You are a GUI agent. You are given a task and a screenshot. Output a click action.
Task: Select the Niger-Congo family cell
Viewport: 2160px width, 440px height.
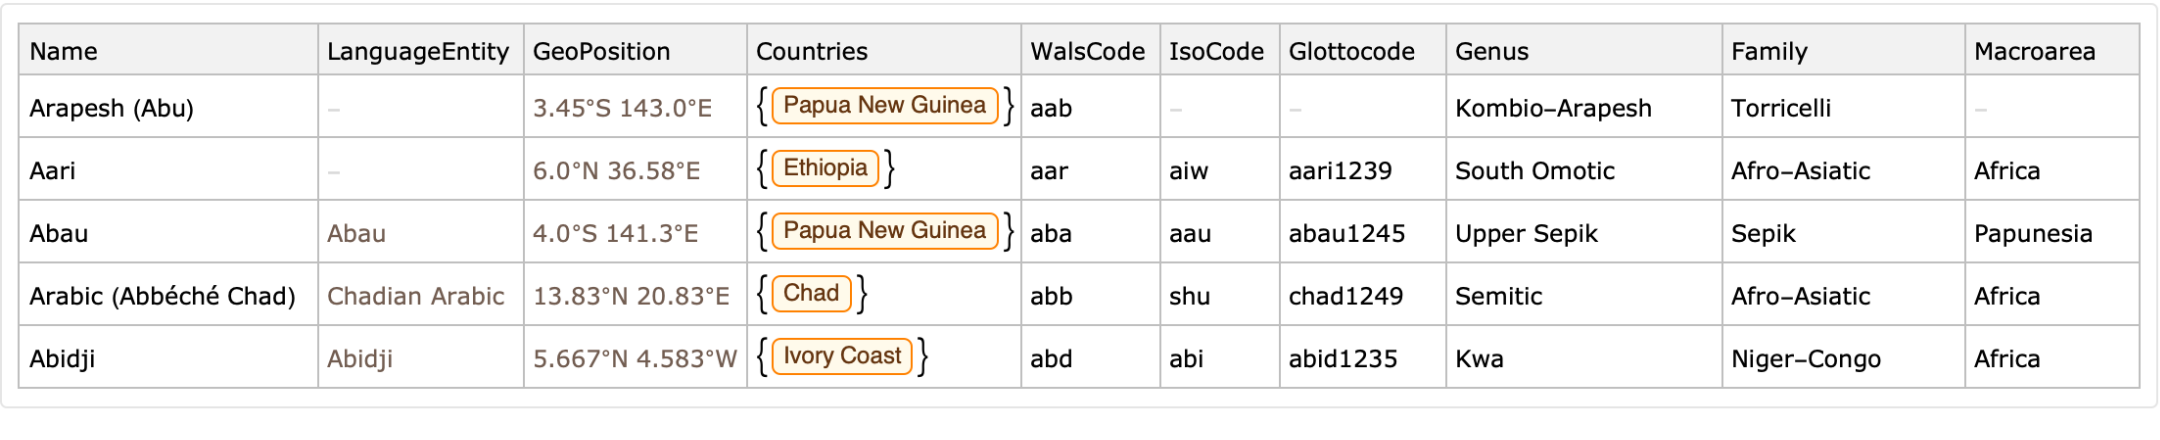tap(1806, 359)
